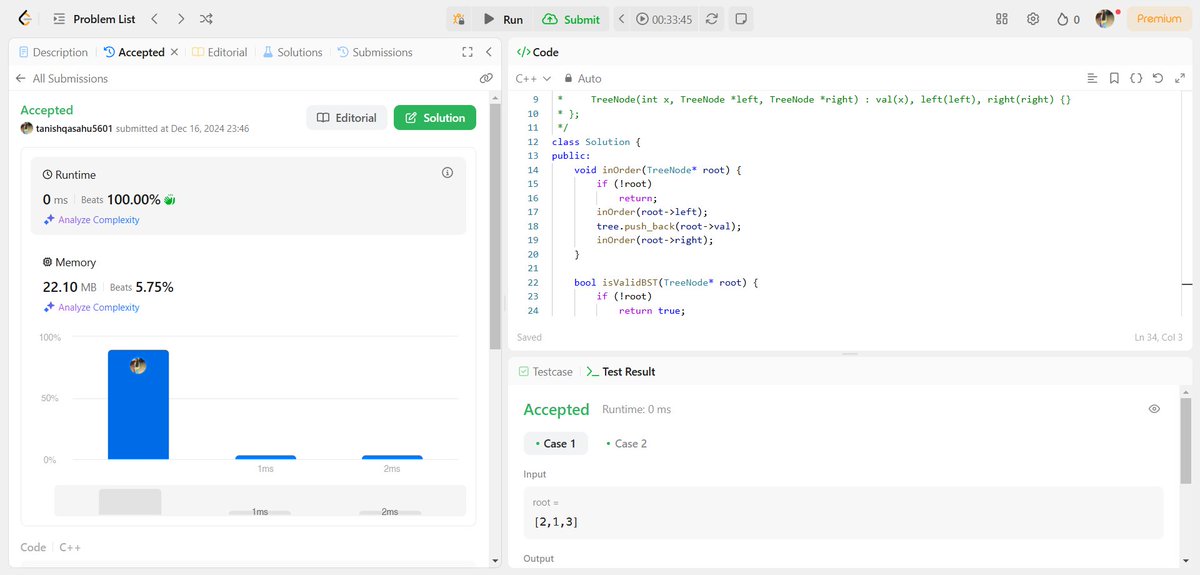The width and height of the screenshot is (1200, 575).
Task: Select Case 1 result
Action: click(555, 444)
